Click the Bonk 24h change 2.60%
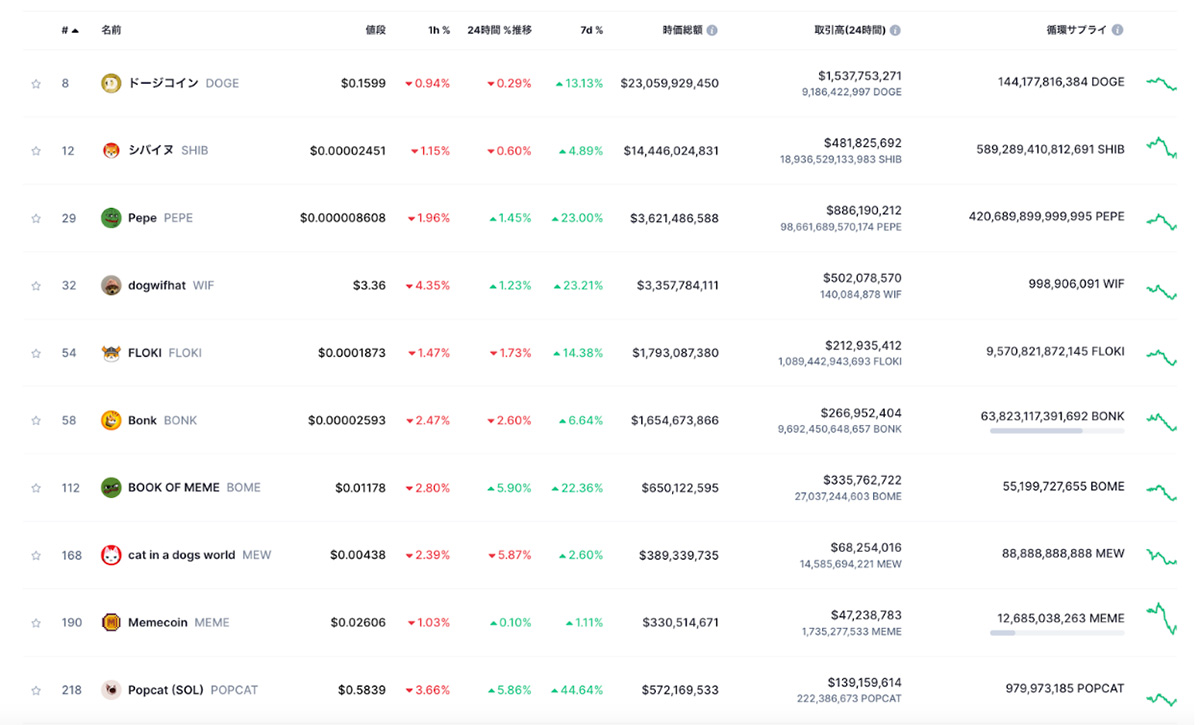 (509, 420)
